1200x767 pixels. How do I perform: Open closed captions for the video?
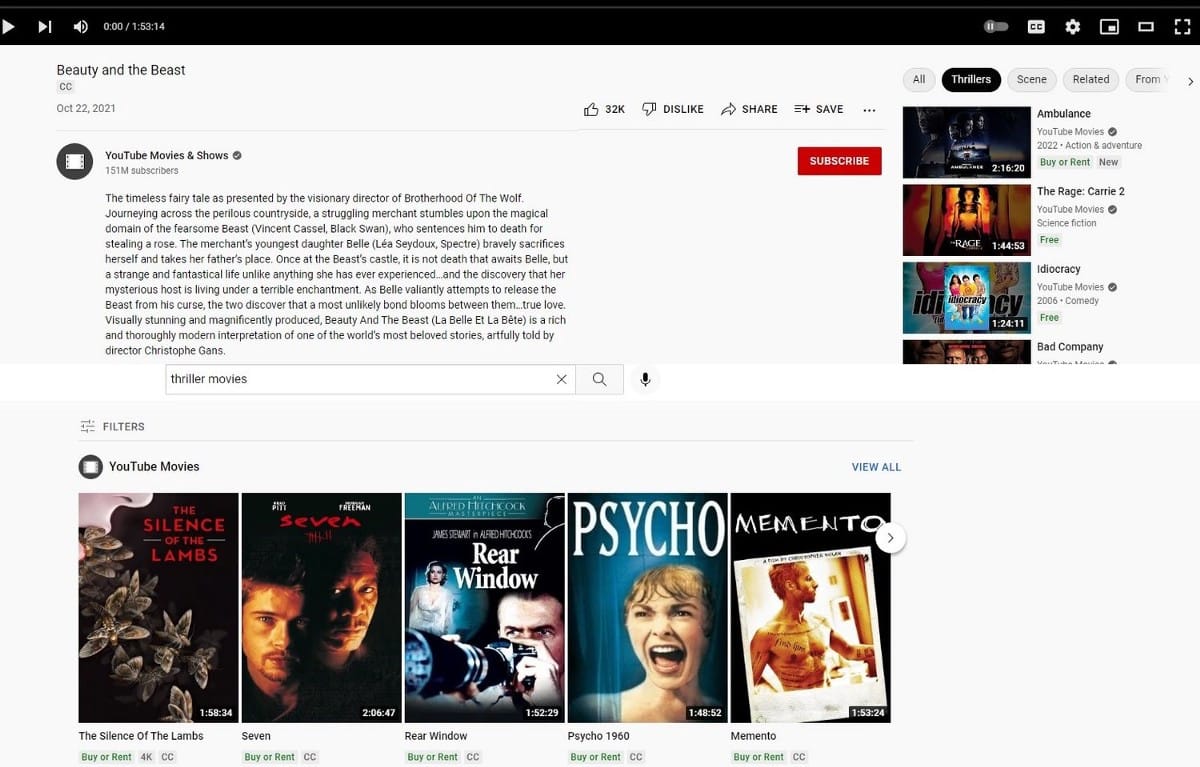(1036, 26)
